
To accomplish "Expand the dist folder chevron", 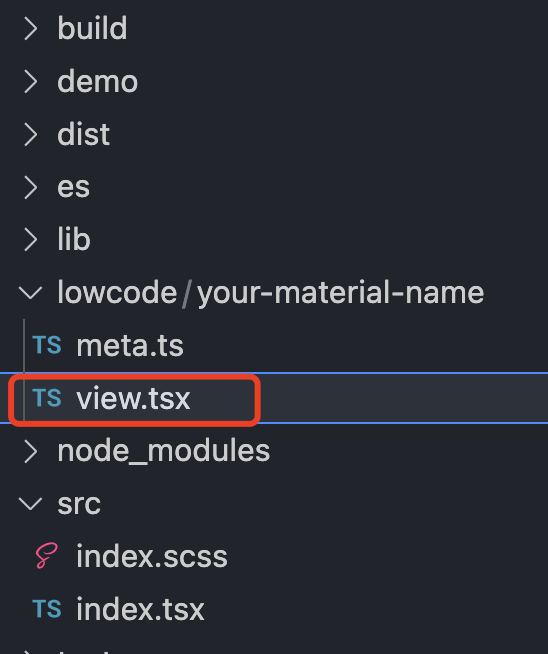I will (x=30, y=134).
